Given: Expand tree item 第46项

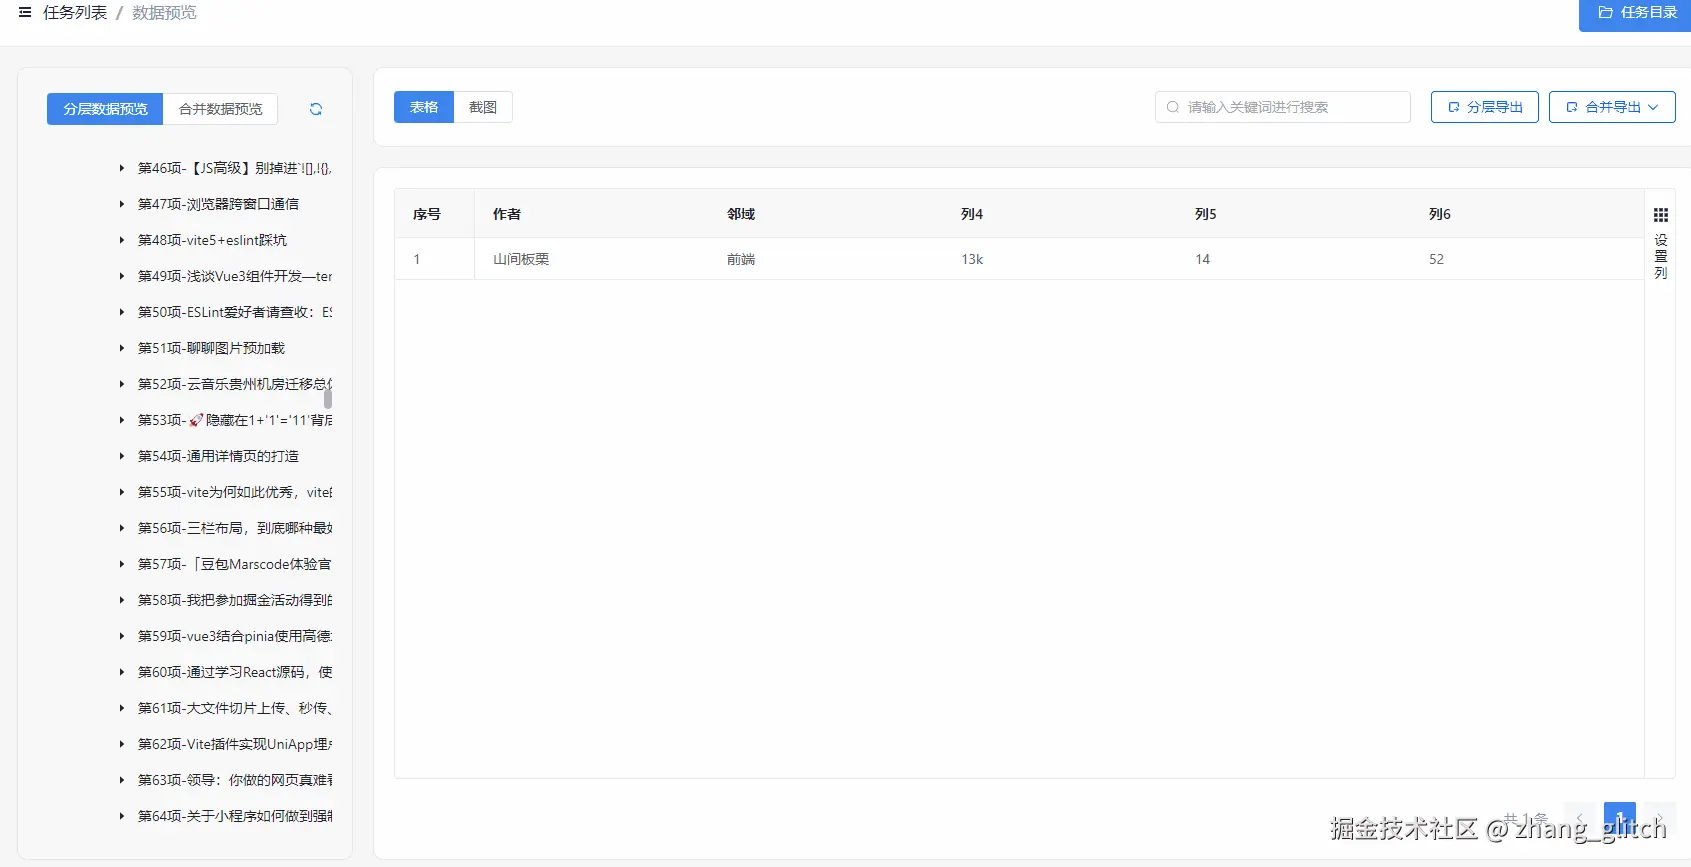Looking at the screenshot, I should 122,168.
